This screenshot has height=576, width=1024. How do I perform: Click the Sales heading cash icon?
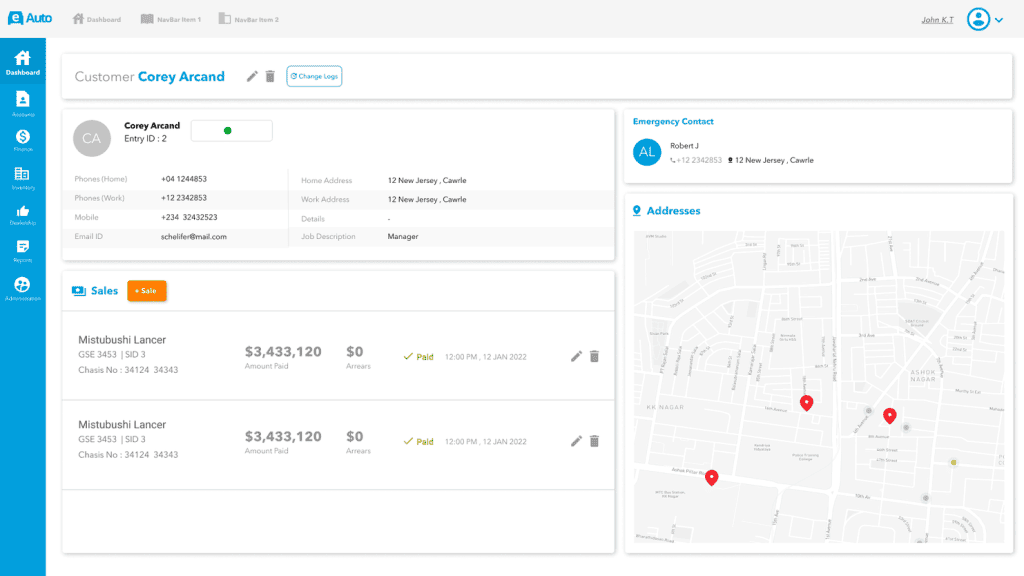(x=79, y=291)
